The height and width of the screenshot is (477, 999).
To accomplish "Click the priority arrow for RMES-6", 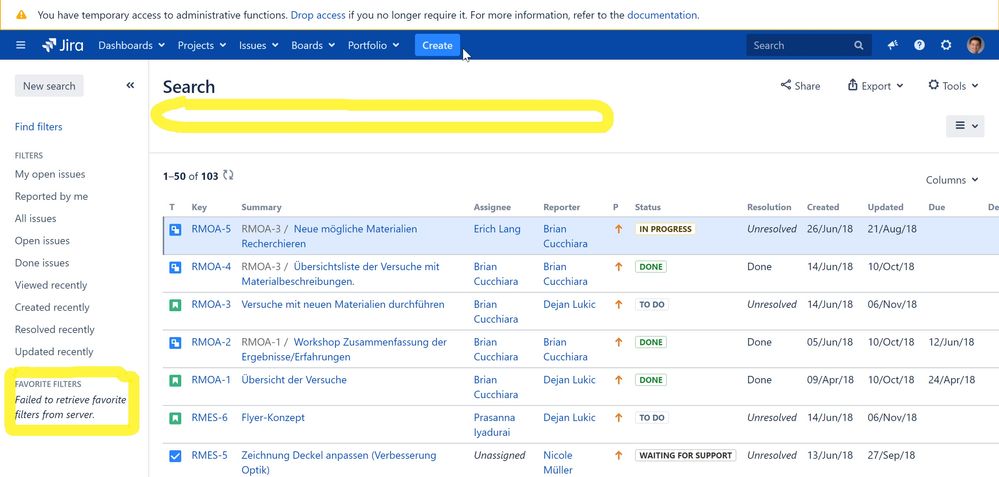I will tap(618, 418).
